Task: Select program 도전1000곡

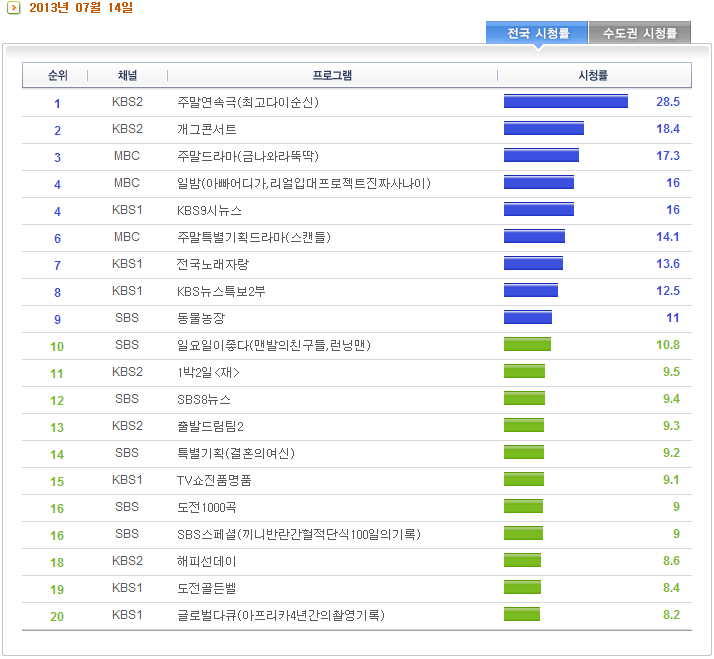Action: click(x=207, y=507)
